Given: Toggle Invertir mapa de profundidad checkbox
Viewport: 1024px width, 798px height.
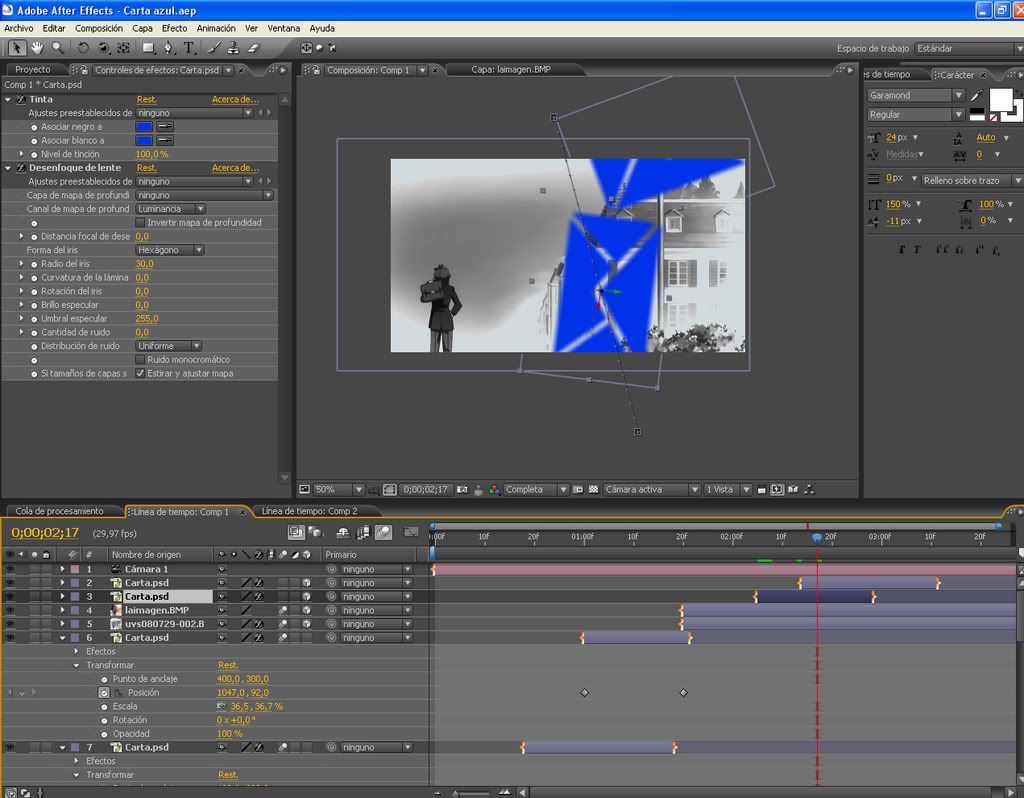Looking at the screenshot, I should point(140,223).
